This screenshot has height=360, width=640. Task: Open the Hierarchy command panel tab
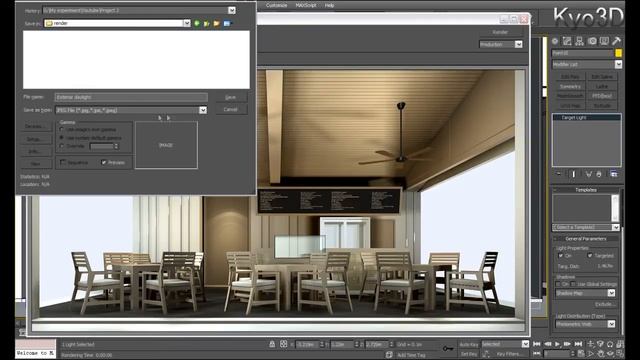click(x=580, y=41)
